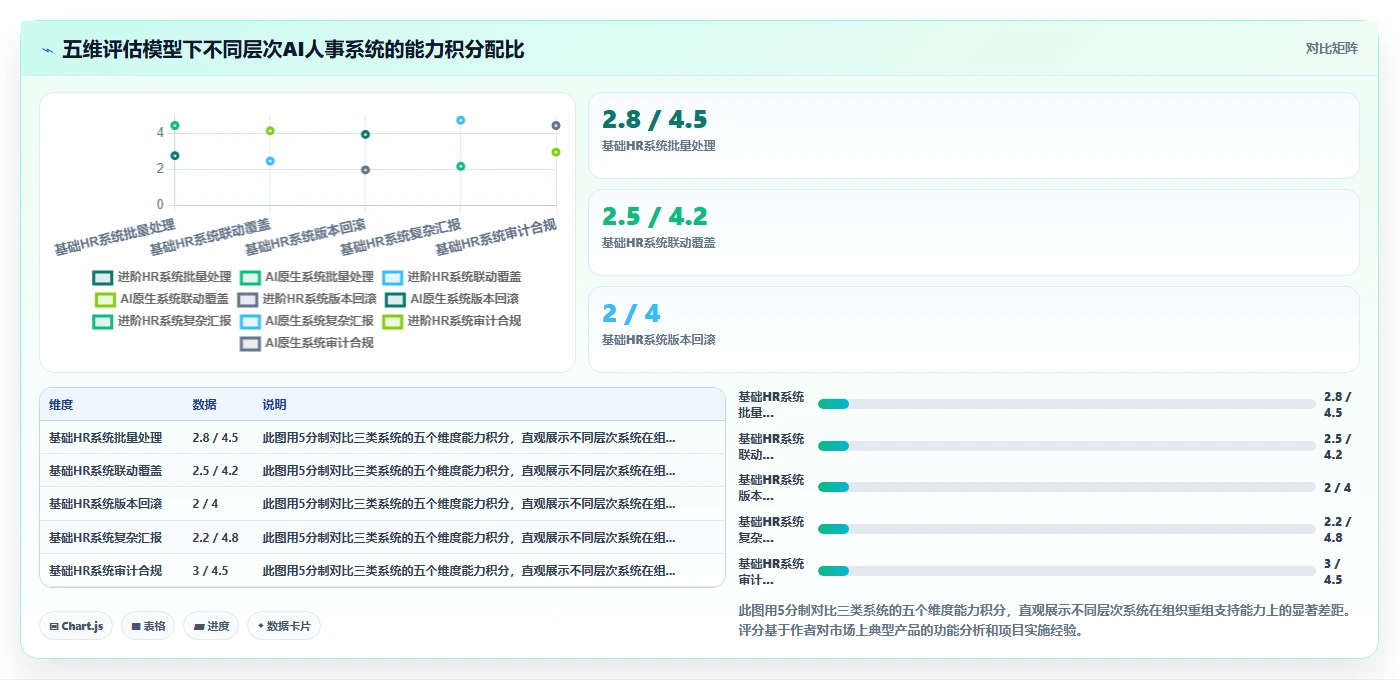
Task: Click the 基础HR系统复杂汇报 progress bar
Action: pos(1066,529)
